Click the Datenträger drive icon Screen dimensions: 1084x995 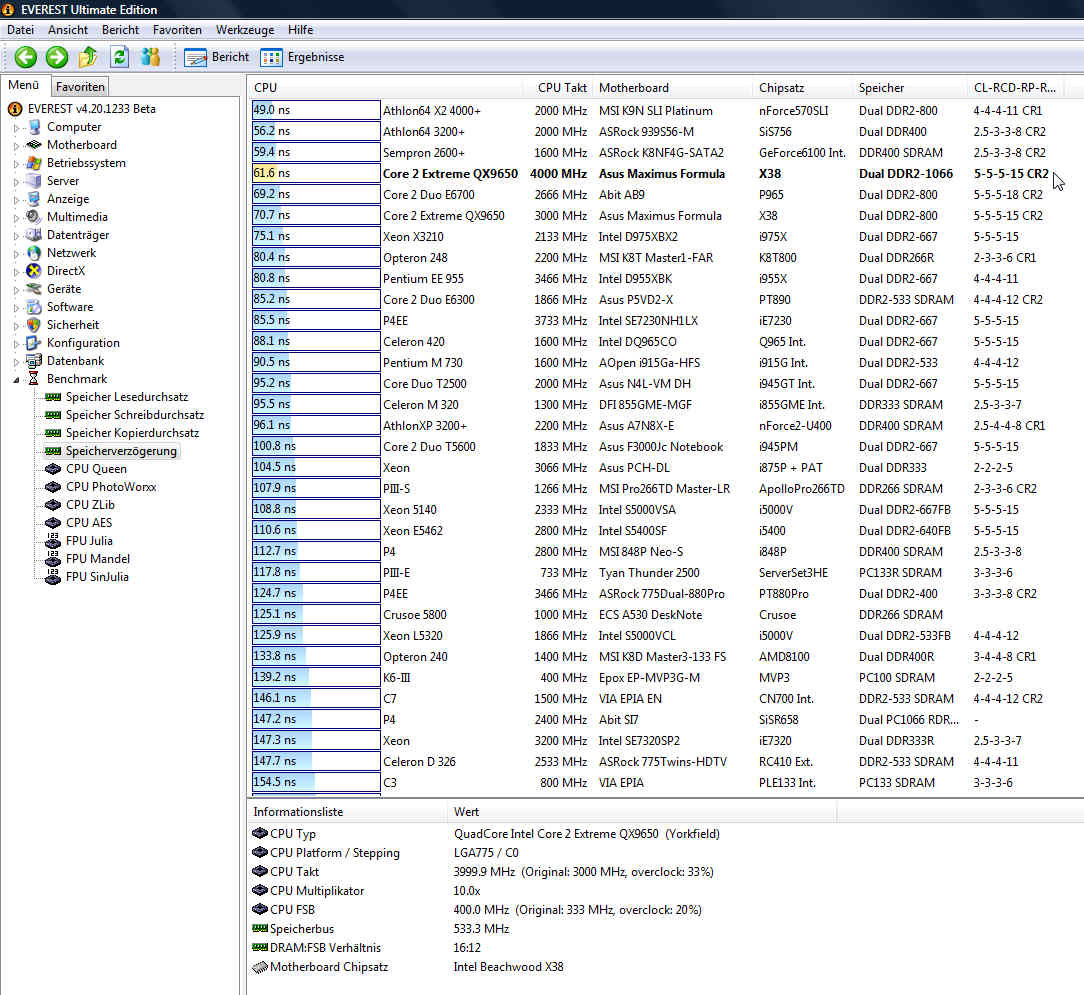pyautogui.click(x=34, y=235)
